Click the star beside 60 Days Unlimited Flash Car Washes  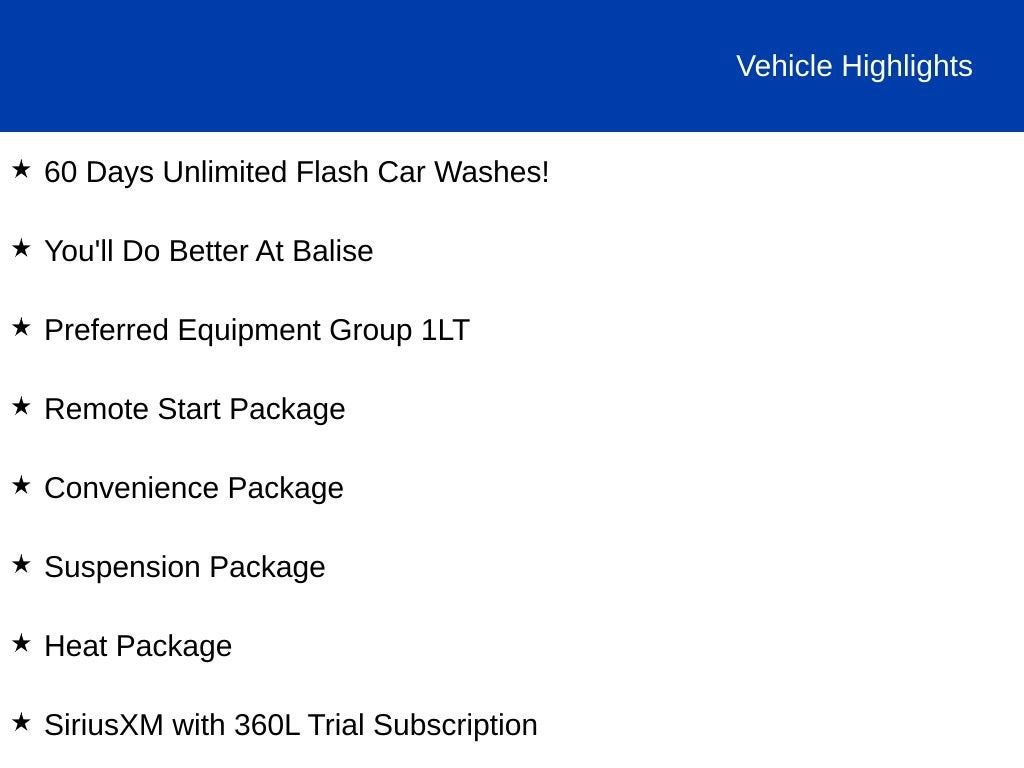pos(21,170)
